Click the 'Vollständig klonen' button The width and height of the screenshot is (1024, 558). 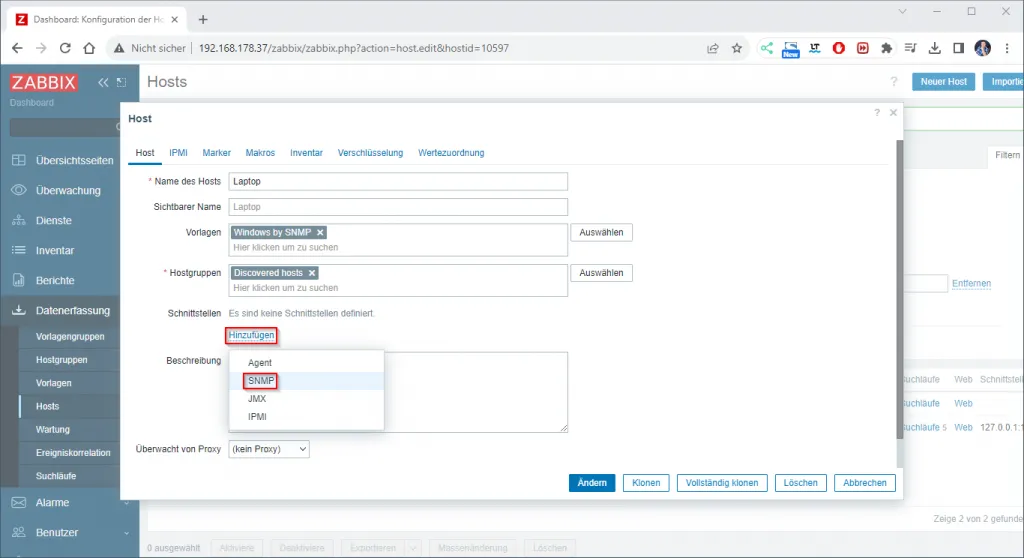tap(722, 482)
